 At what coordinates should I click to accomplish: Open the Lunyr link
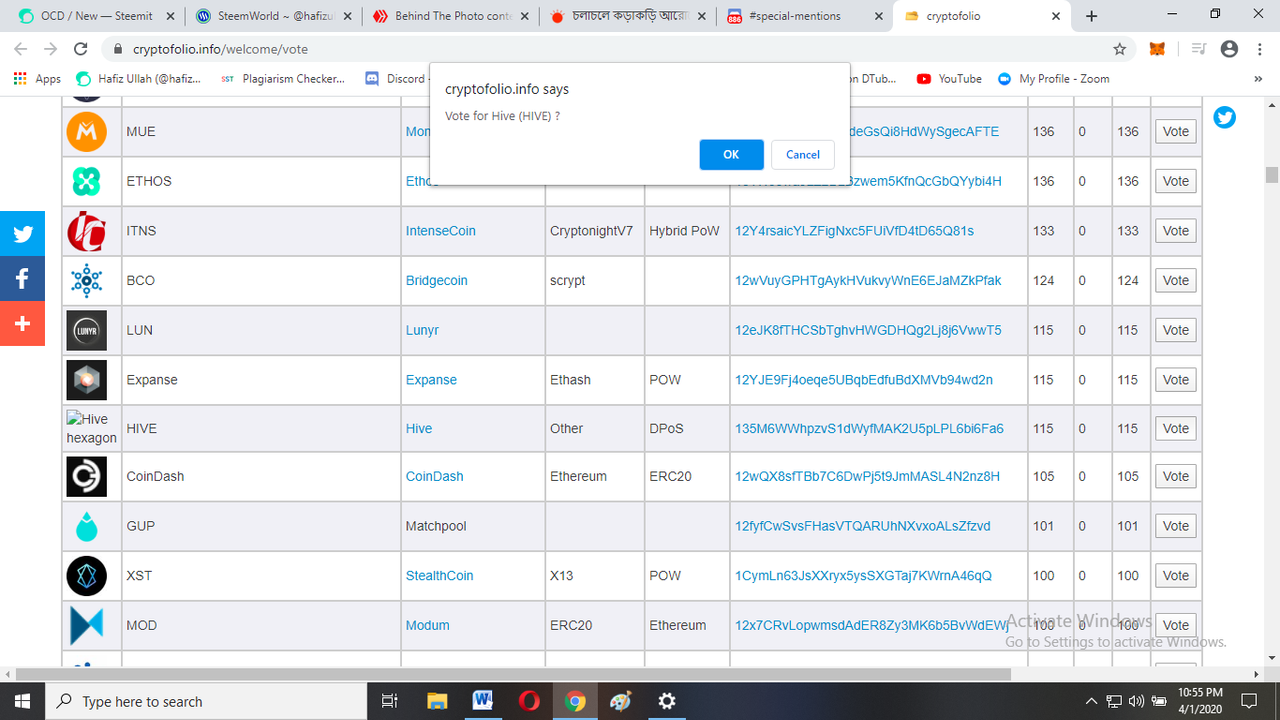(x=422, y=330)
